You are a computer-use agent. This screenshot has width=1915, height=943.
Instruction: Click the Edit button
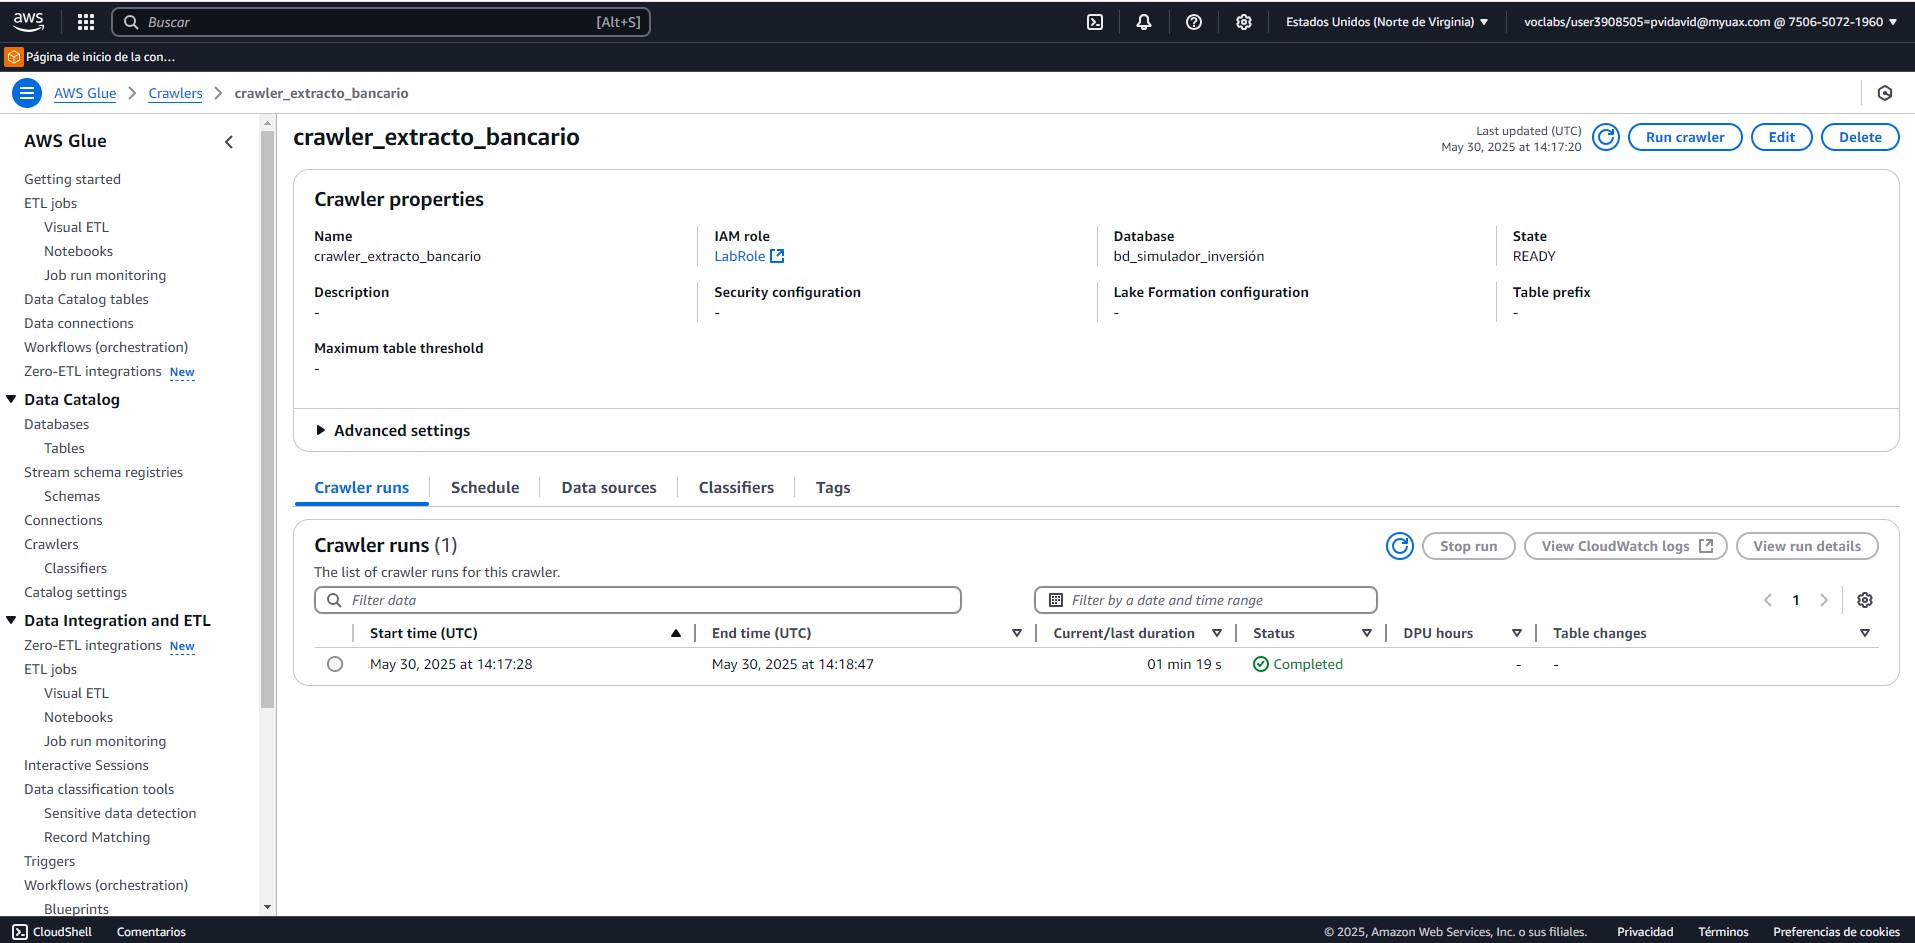1781,137
